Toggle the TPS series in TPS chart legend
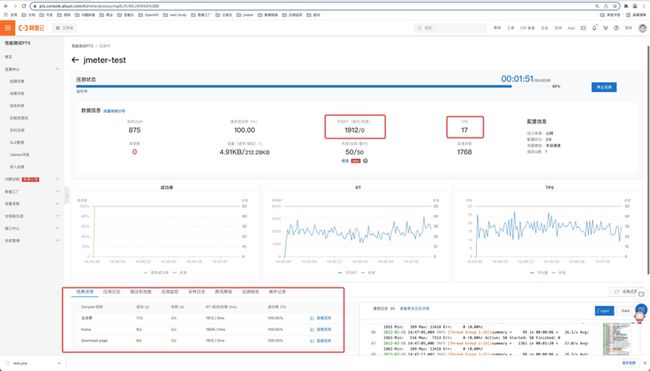 (538, 273)
